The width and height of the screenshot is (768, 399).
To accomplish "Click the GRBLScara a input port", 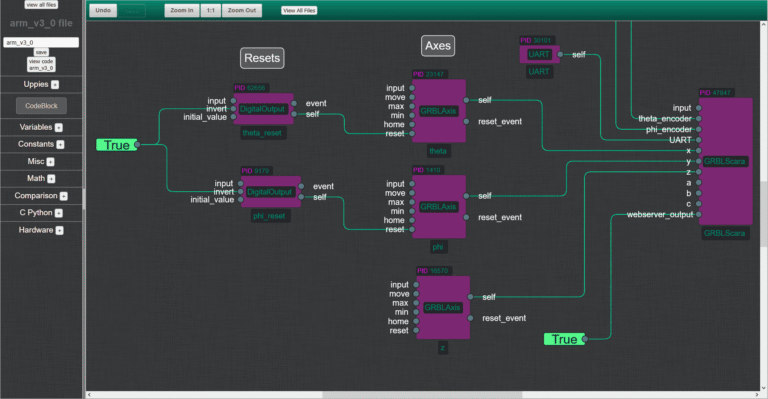I will tap(698, 183).
